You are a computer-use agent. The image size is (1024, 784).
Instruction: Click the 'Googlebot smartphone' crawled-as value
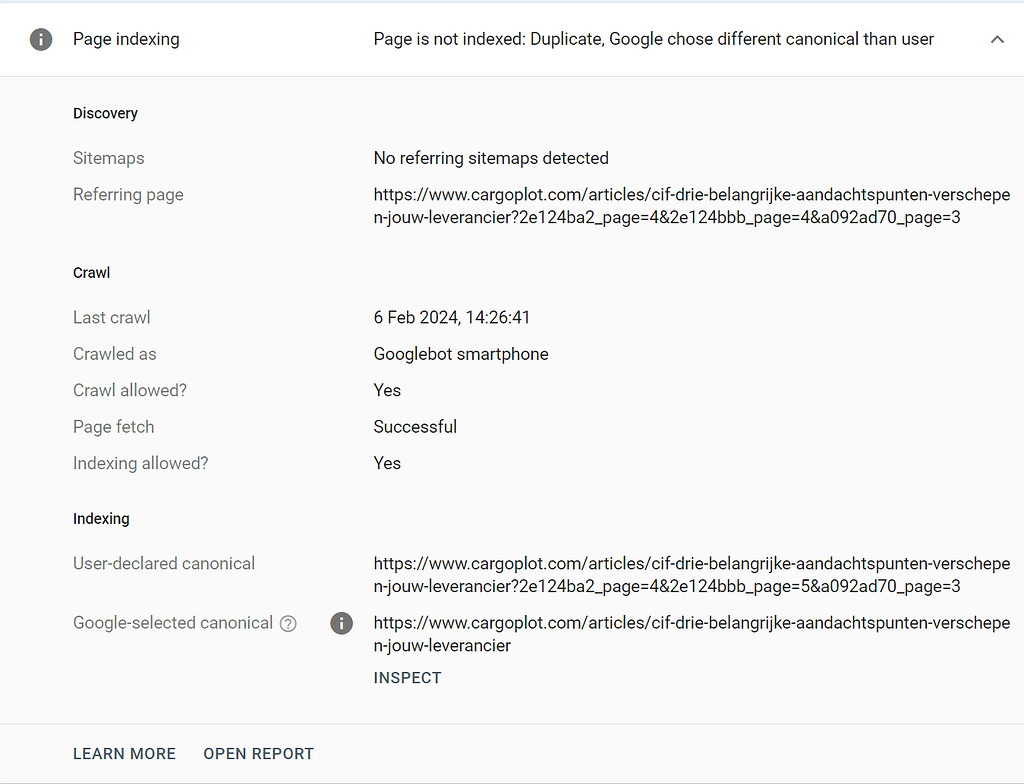461,354
